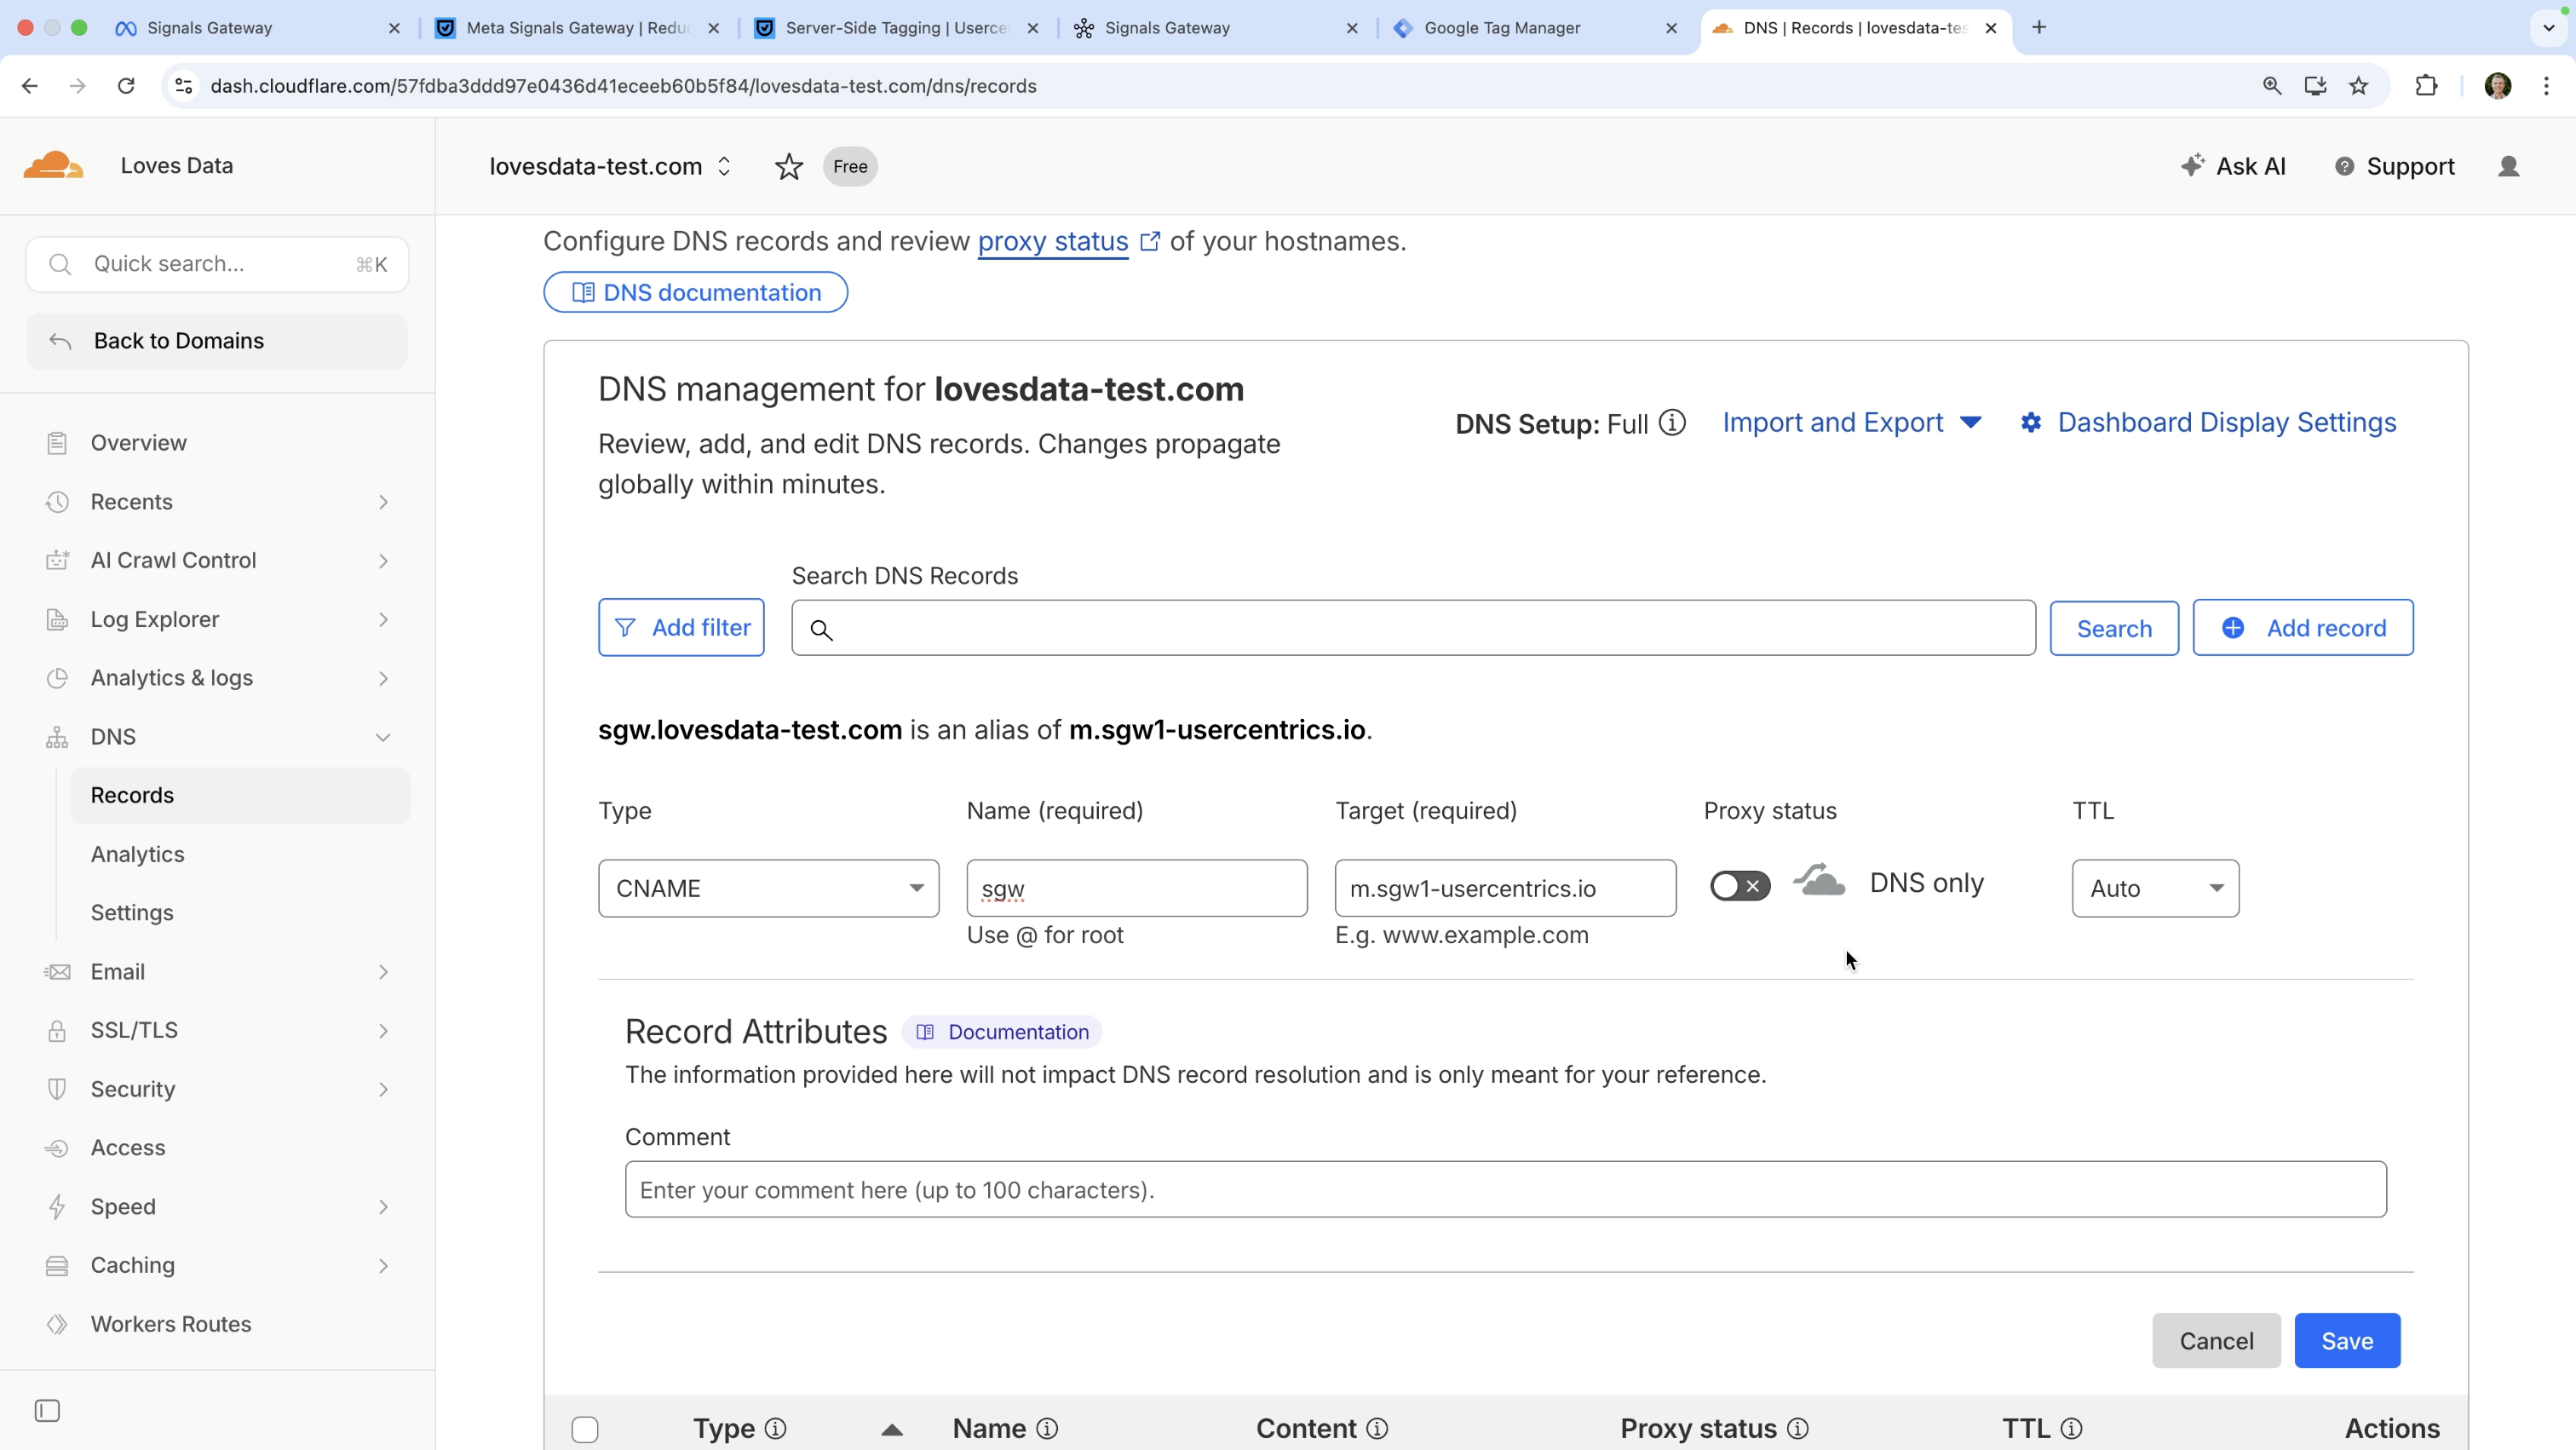The height and width of the screenshot is (1450, 2576).
Task: Bookmark this page with the star icon
Action: (2359, 86)
